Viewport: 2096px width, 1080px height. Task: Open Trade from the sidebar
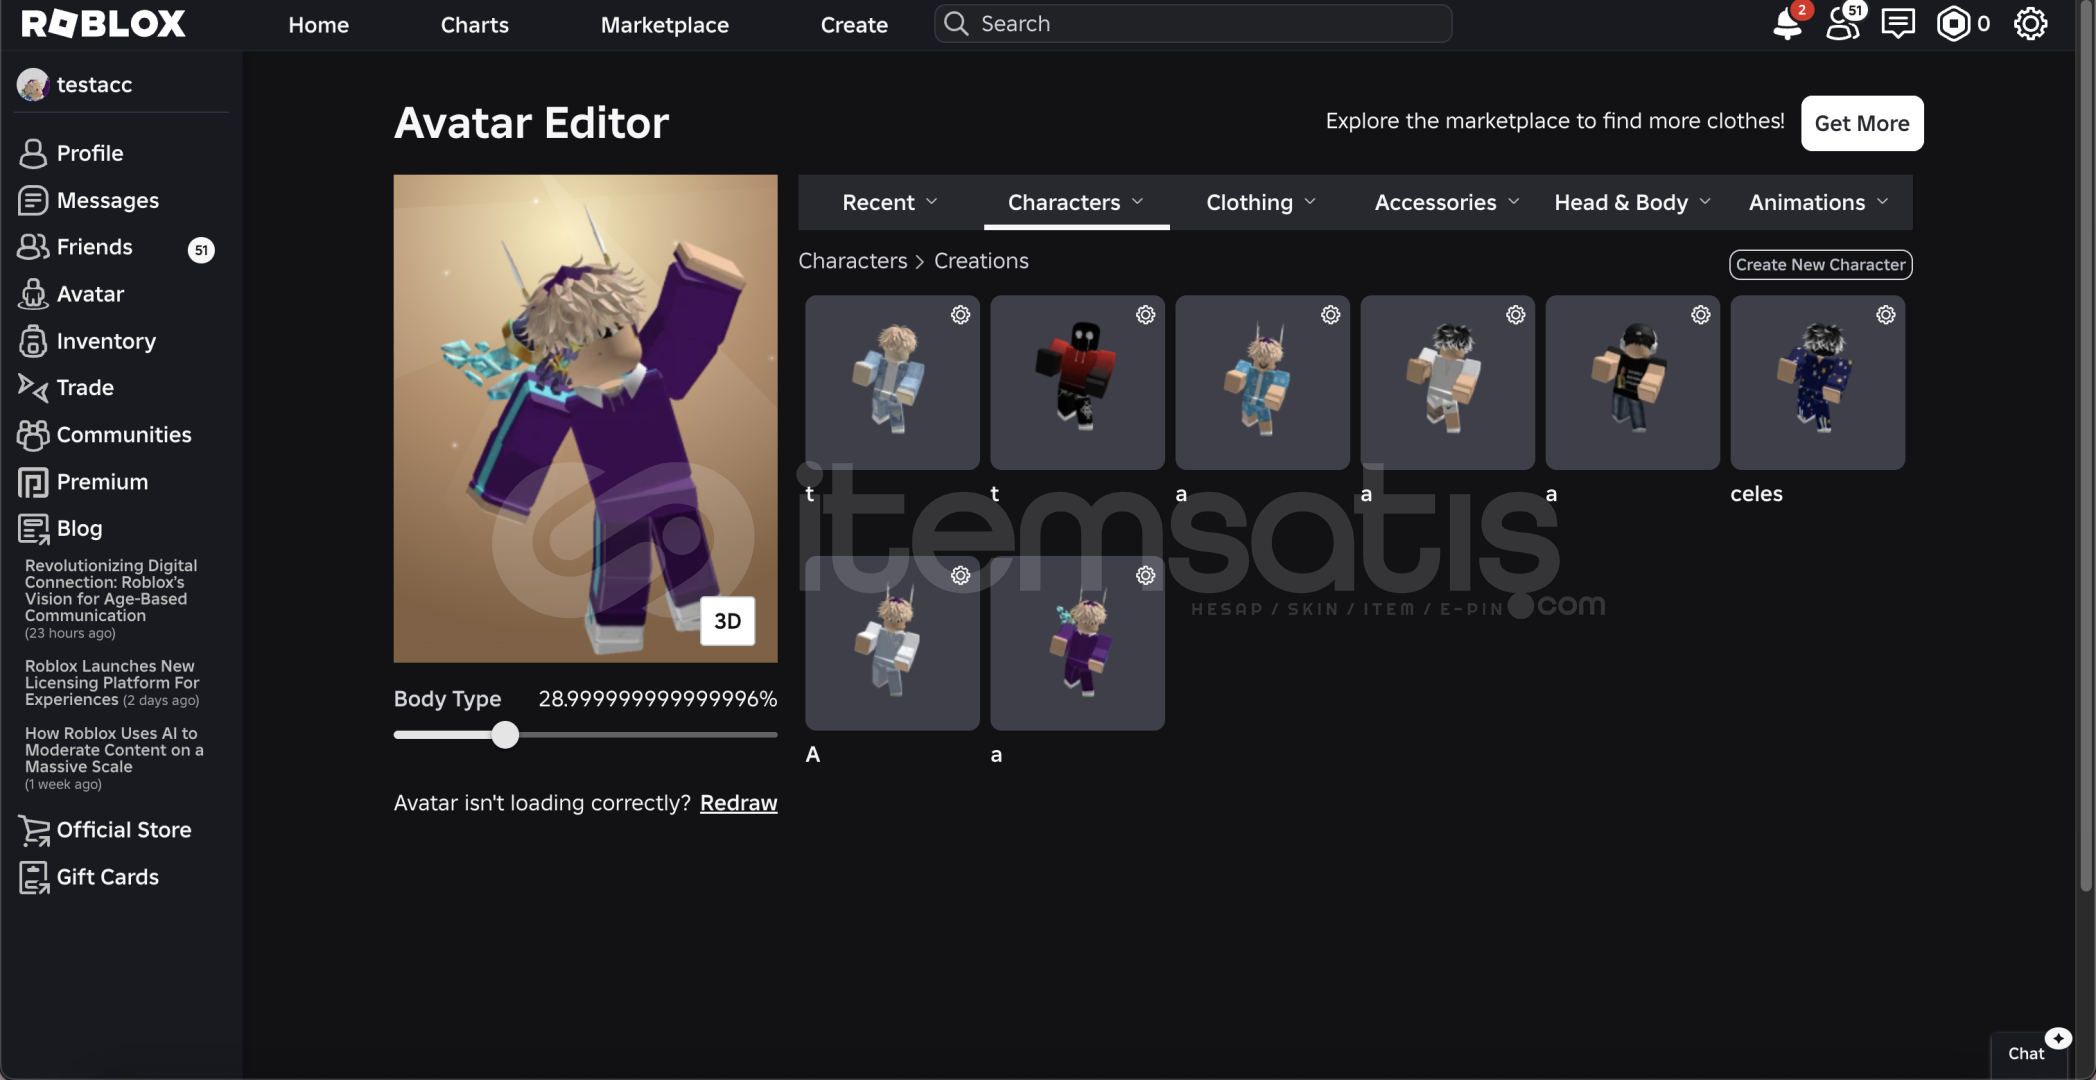coord(66,387)
